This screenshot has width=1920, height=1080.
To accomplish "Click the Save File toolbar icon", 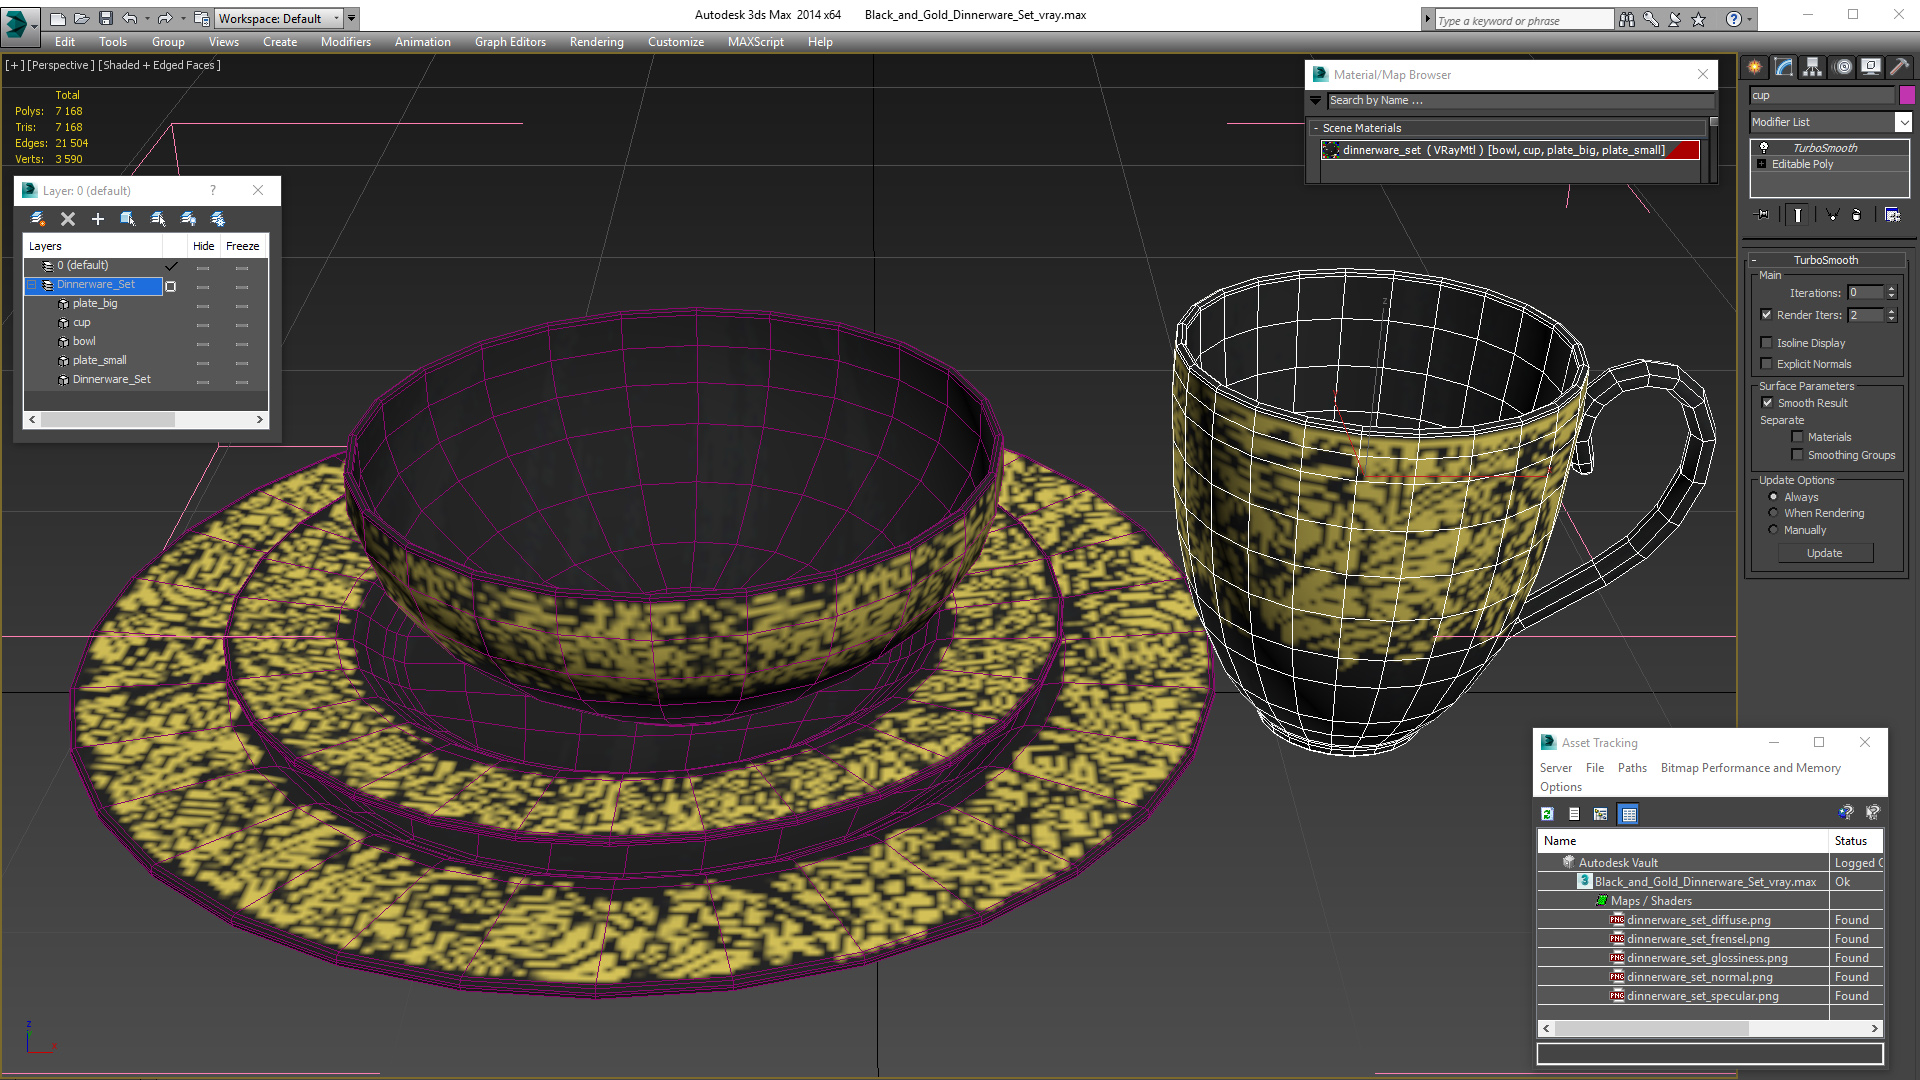I will 106,18.
